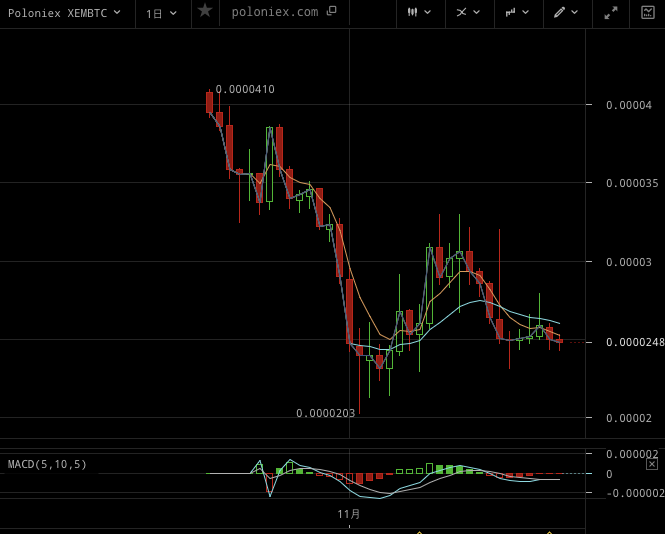Click the chart snapshot icon

click(648, 12)
